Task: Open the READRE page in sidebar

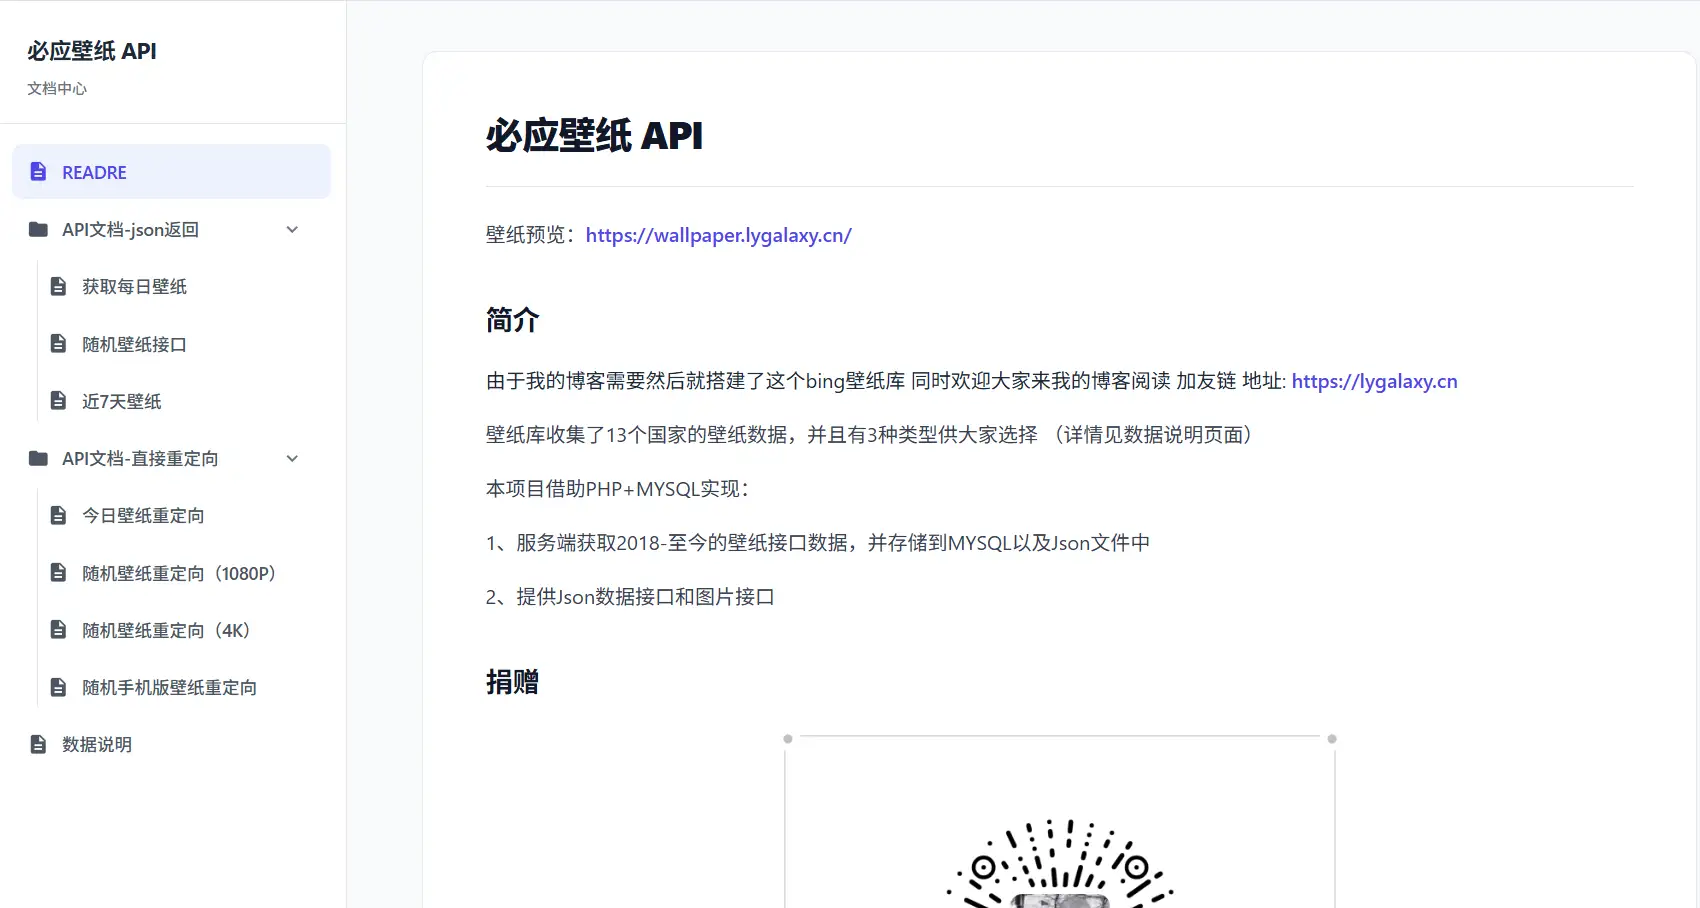Action: pos(171,172)
